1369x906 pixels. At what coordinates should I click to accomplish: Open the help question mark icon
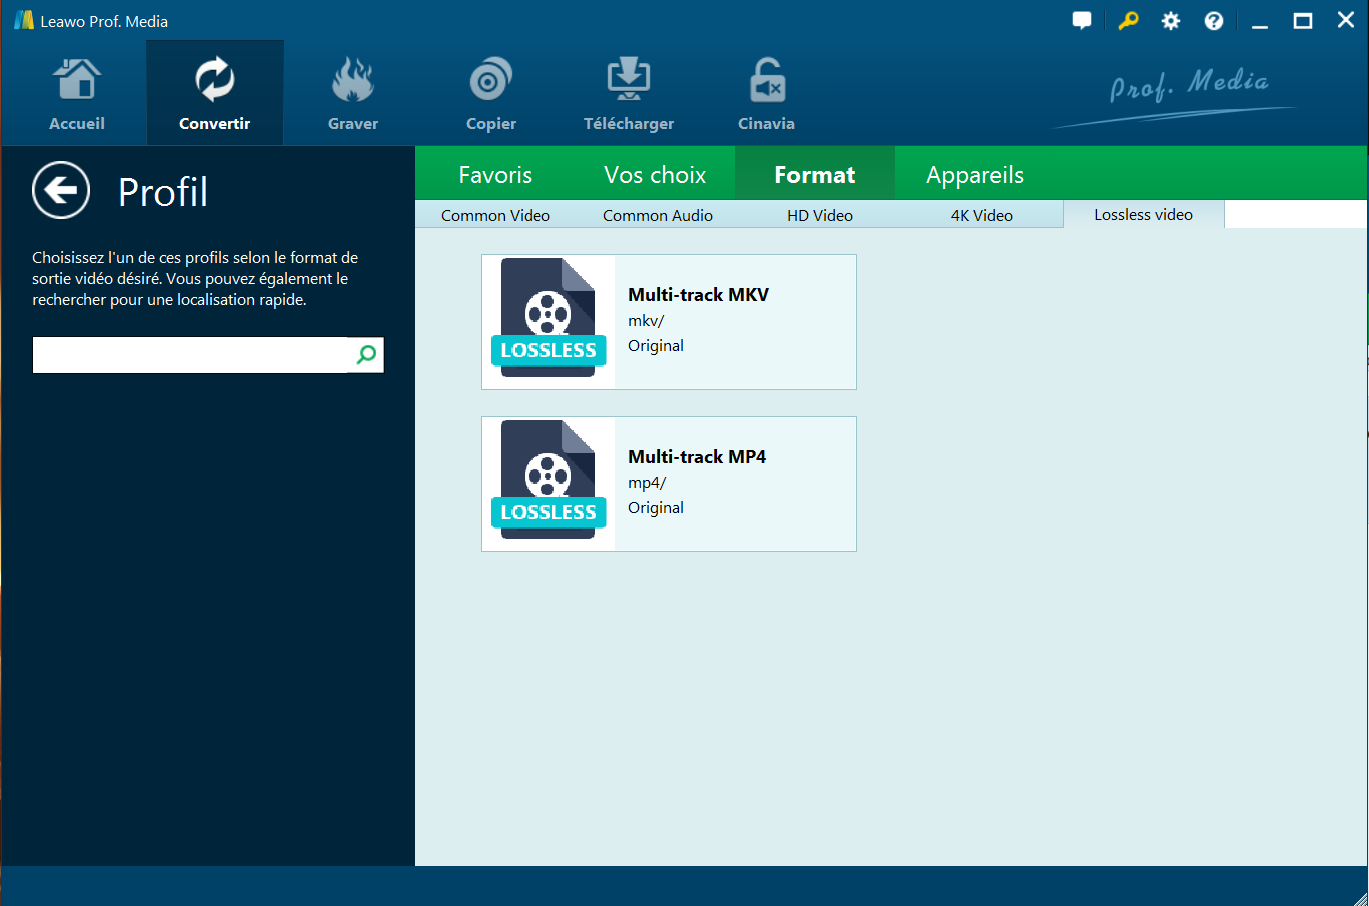point(1213,21)
